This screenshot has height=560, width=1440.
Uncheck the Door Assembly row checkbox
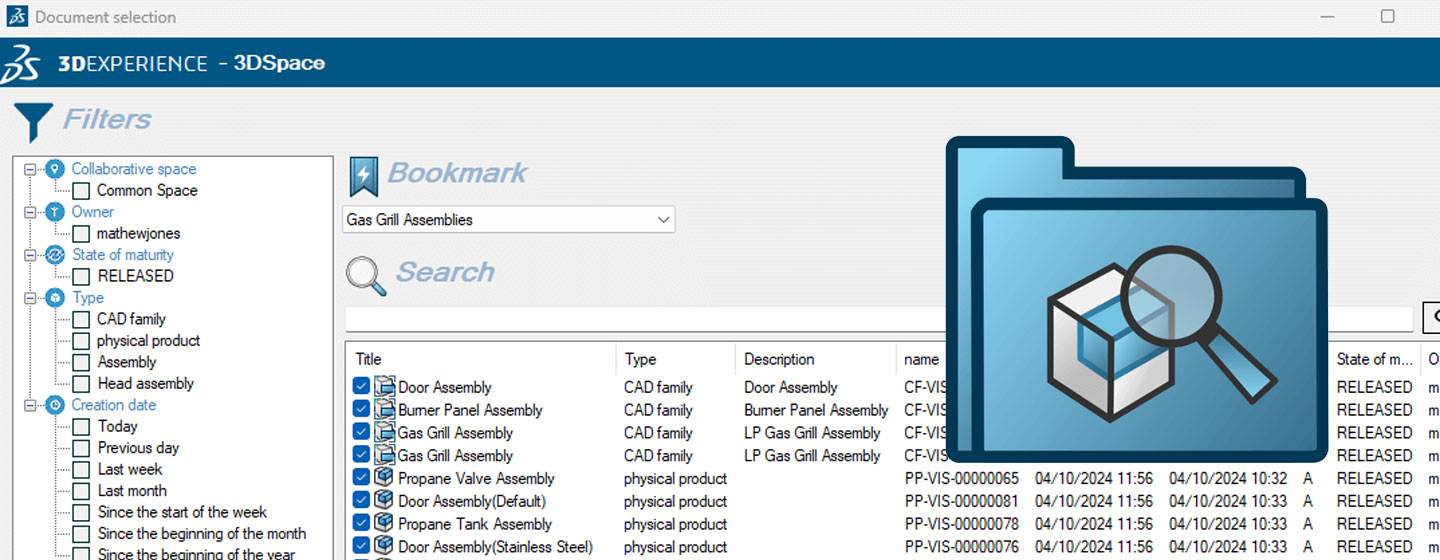pos(361,387)
